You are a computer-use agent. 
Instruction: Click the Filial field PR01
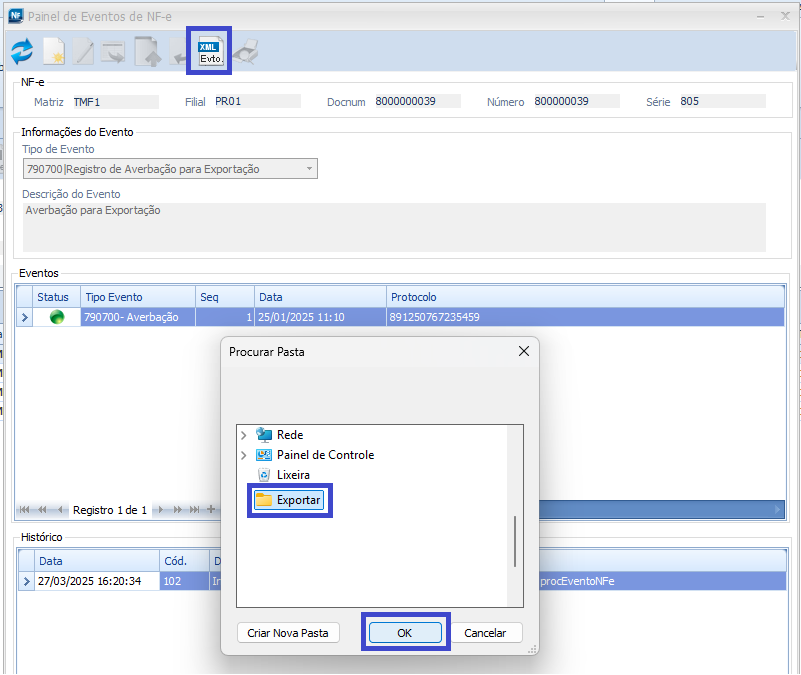[257, 101]
